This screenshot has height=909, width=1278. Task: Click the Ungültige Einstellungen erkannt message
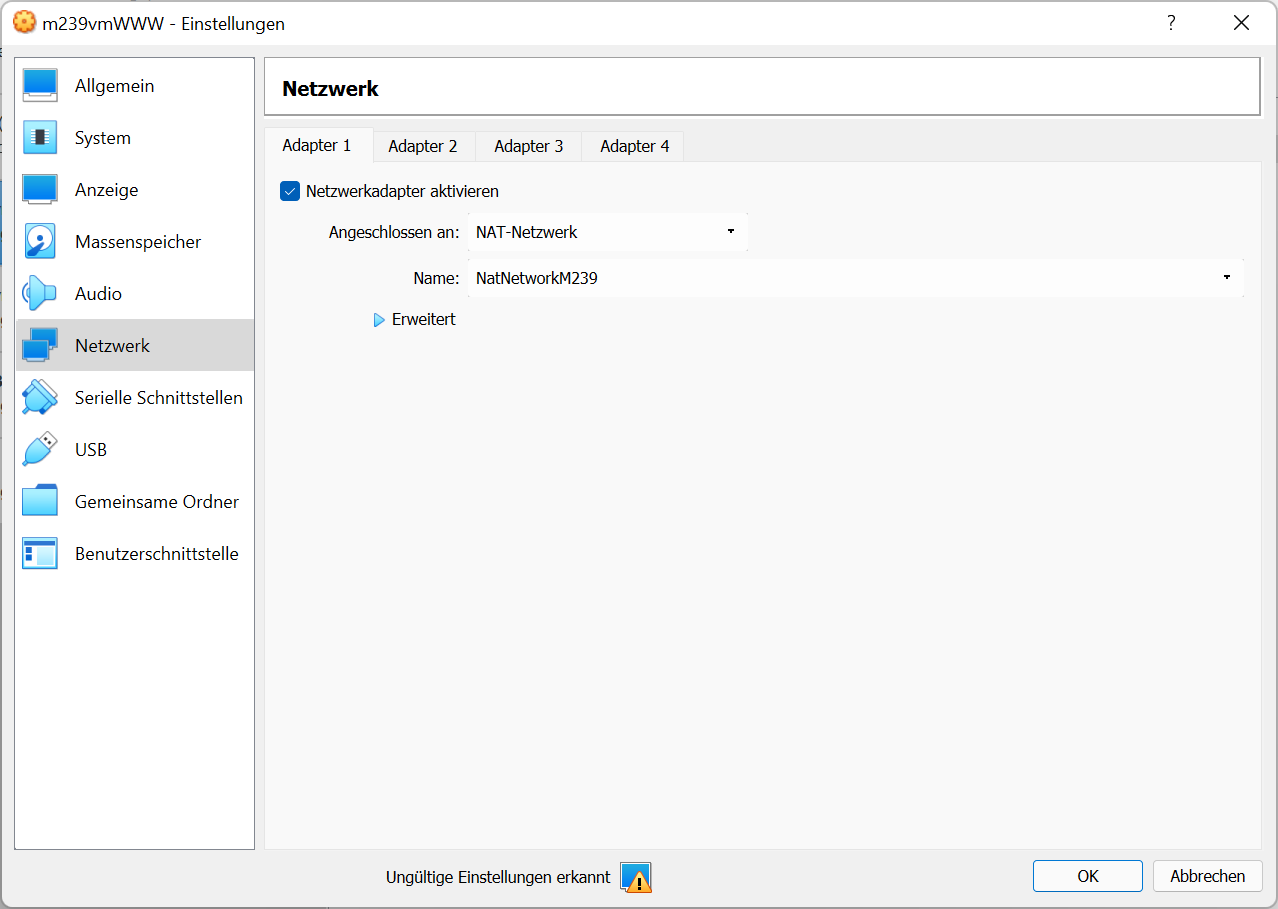[x=498, y=877]
